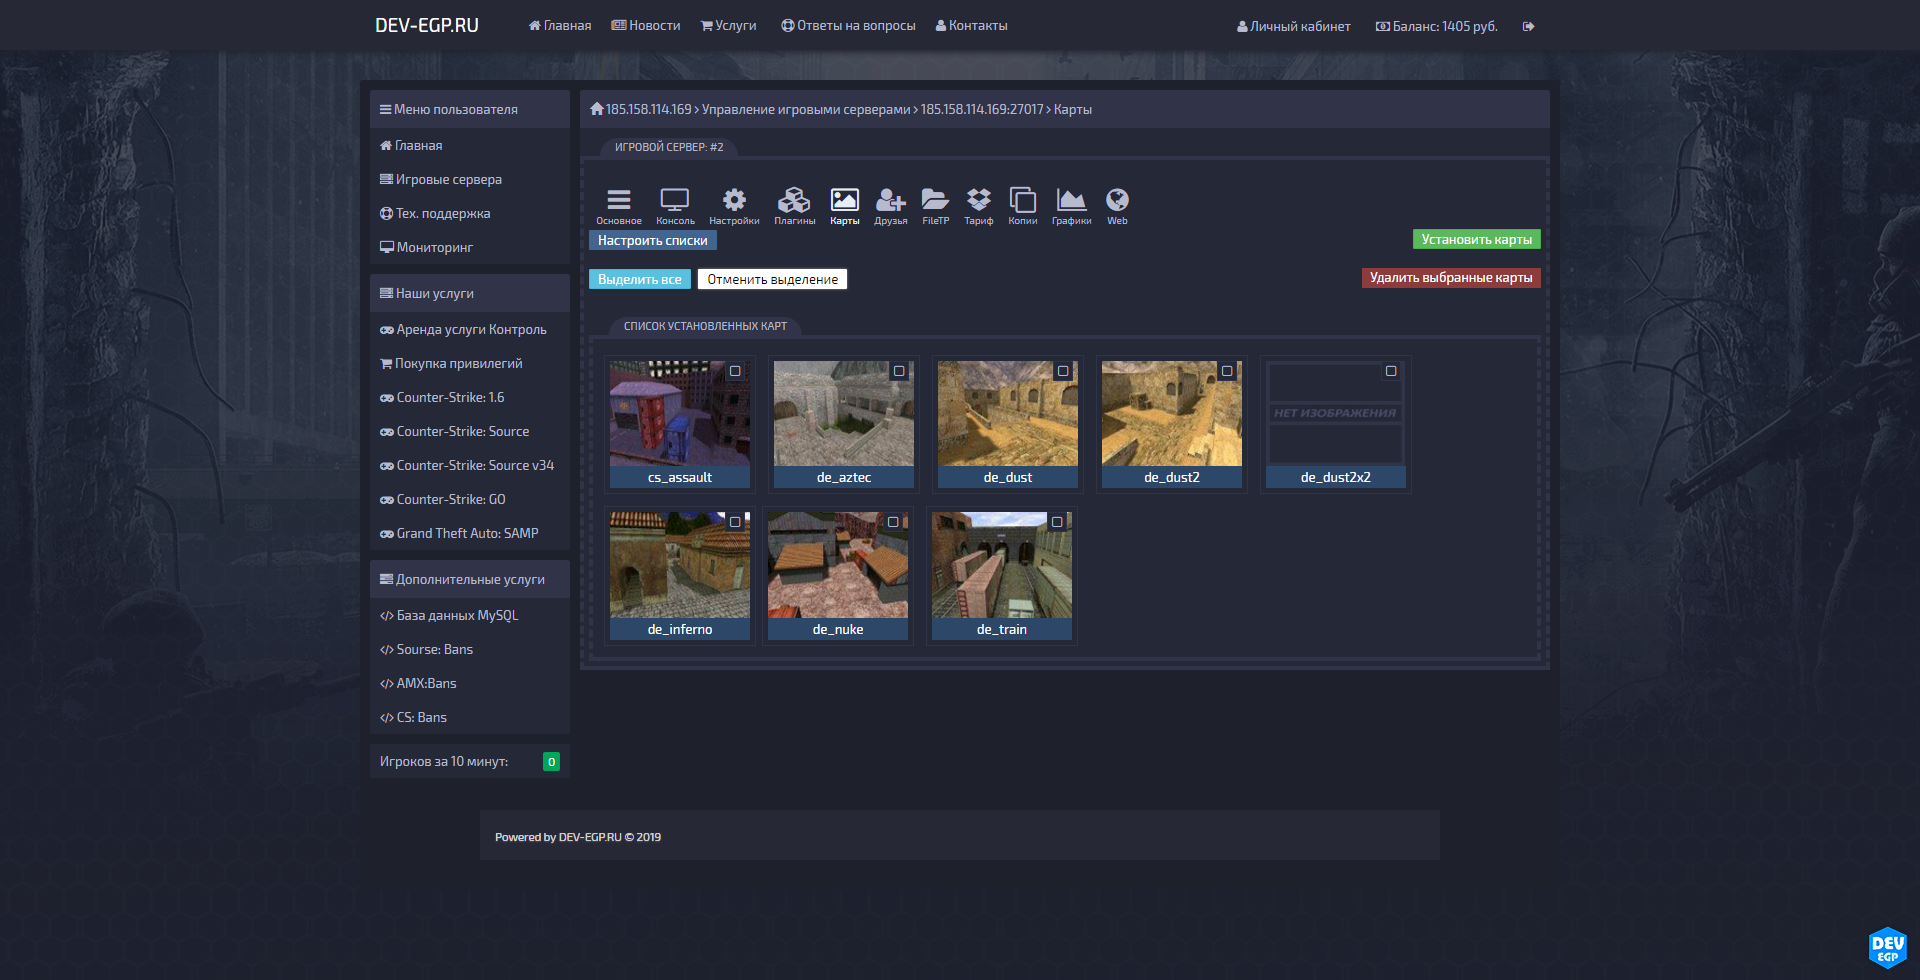Tick the de_train map checkbox
This screenshot has height=980, width=1920.
click(1057, 522)
